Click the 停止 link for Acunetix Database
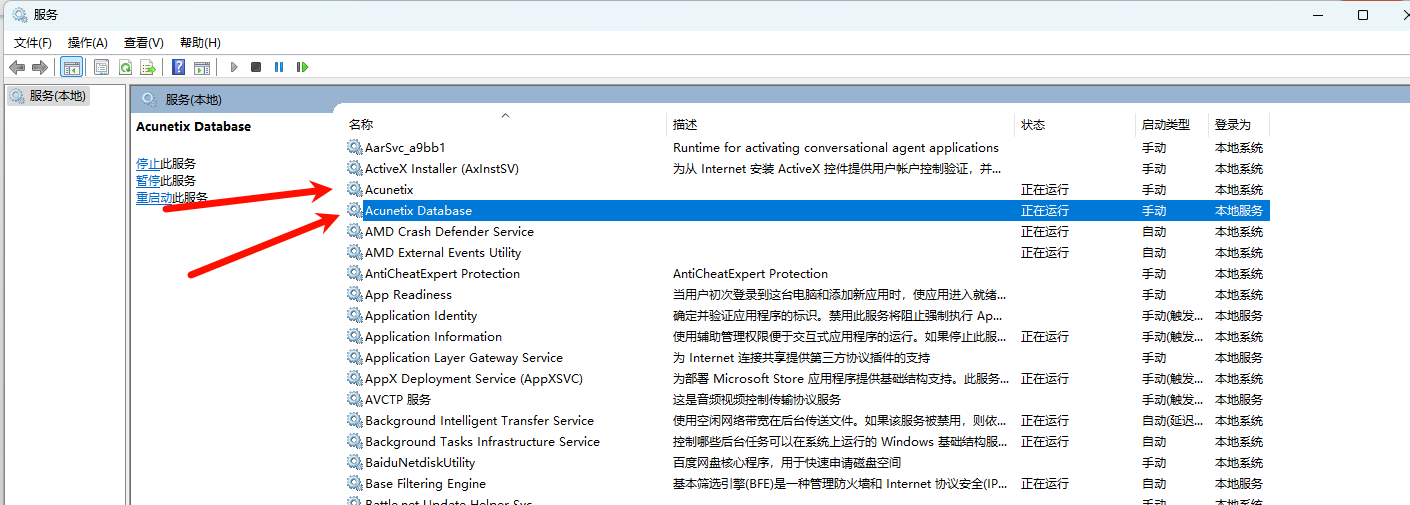1410x505 pixels. (x=148, y=164)
